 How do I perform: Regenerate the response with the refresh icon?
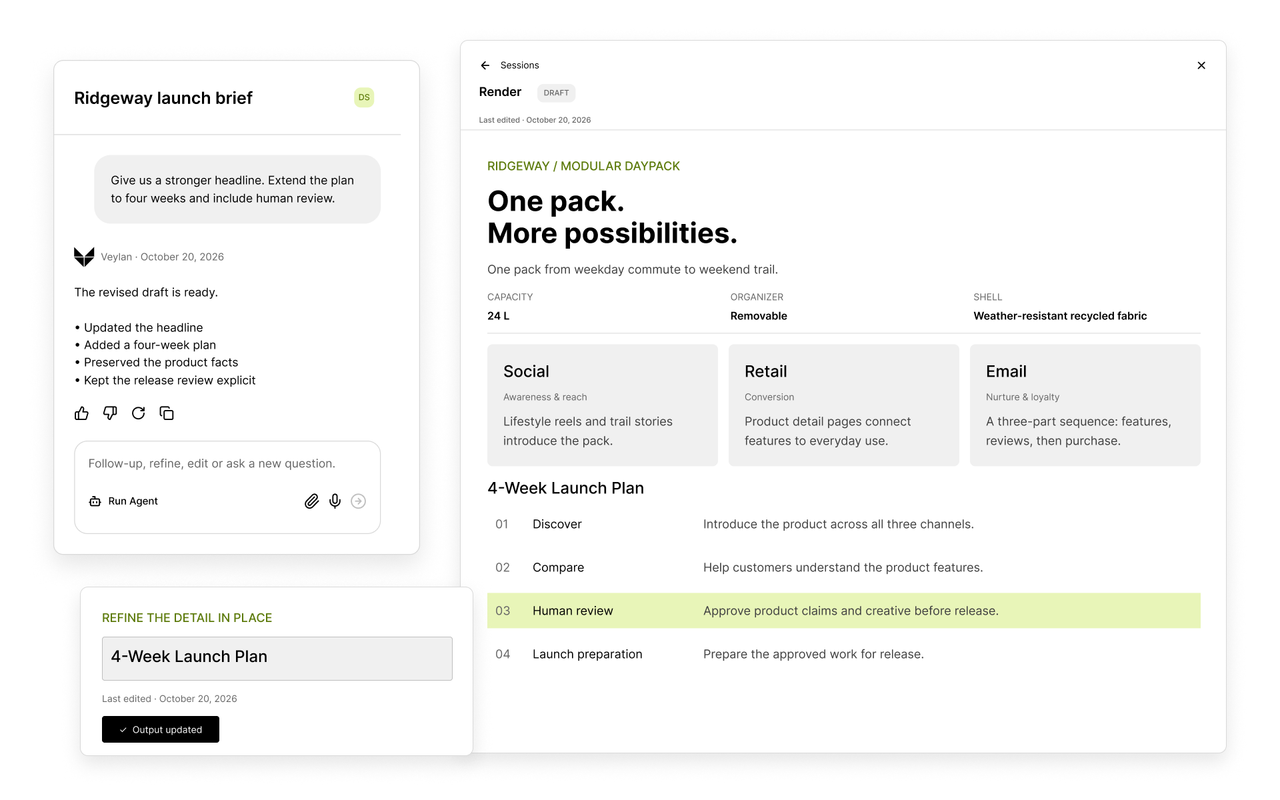coord(138,413)
